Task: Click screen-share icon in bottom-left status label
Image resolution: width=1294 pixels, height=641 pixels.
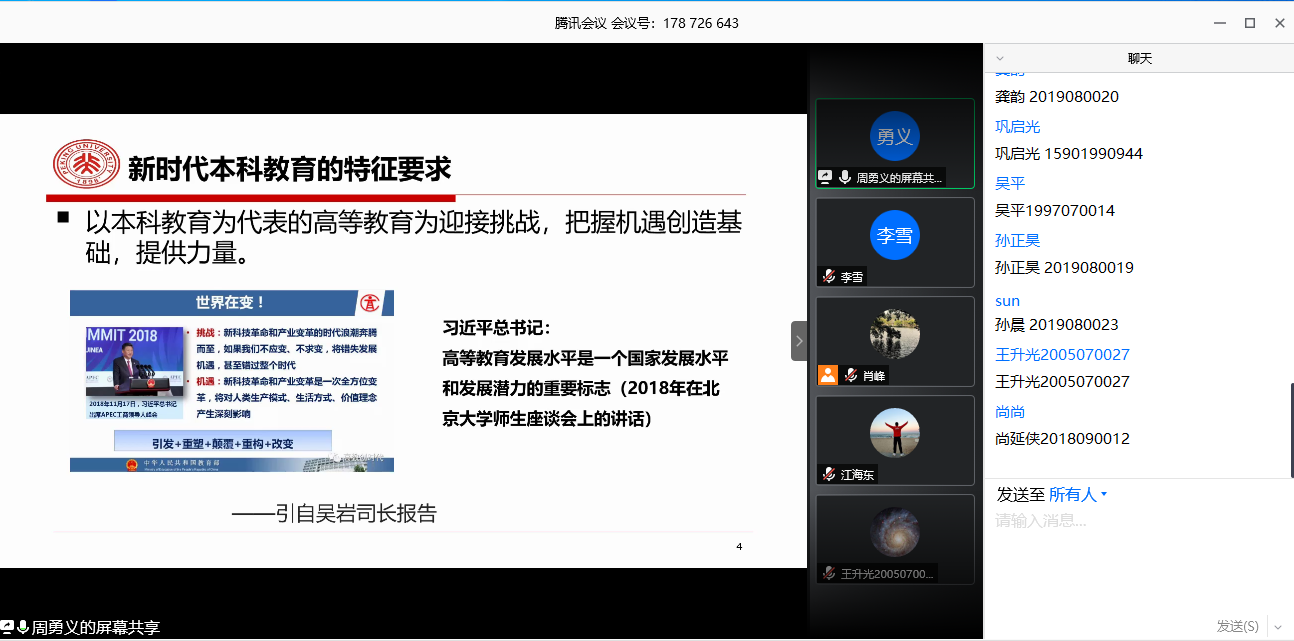Action: (x=7, y=627)
